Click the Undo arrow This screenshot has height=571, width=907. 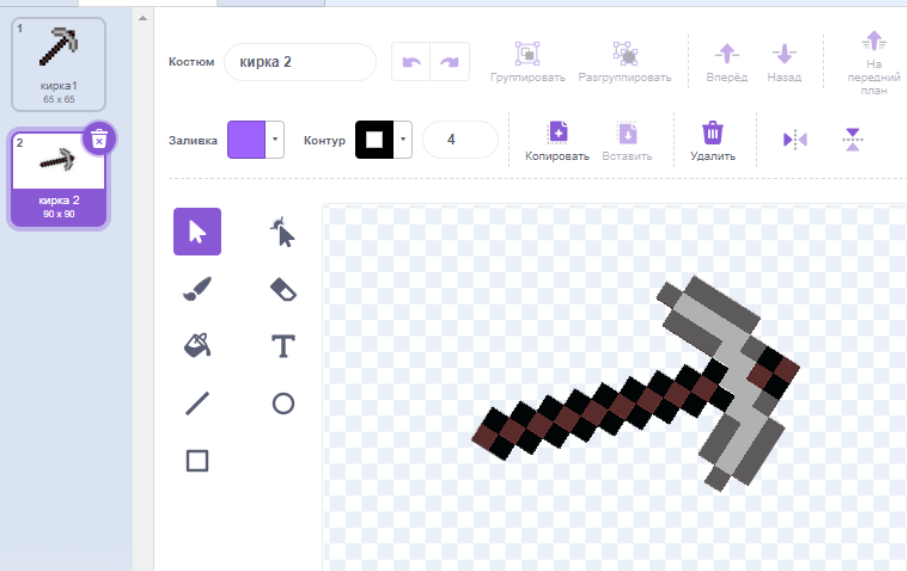tap(411, 62)
